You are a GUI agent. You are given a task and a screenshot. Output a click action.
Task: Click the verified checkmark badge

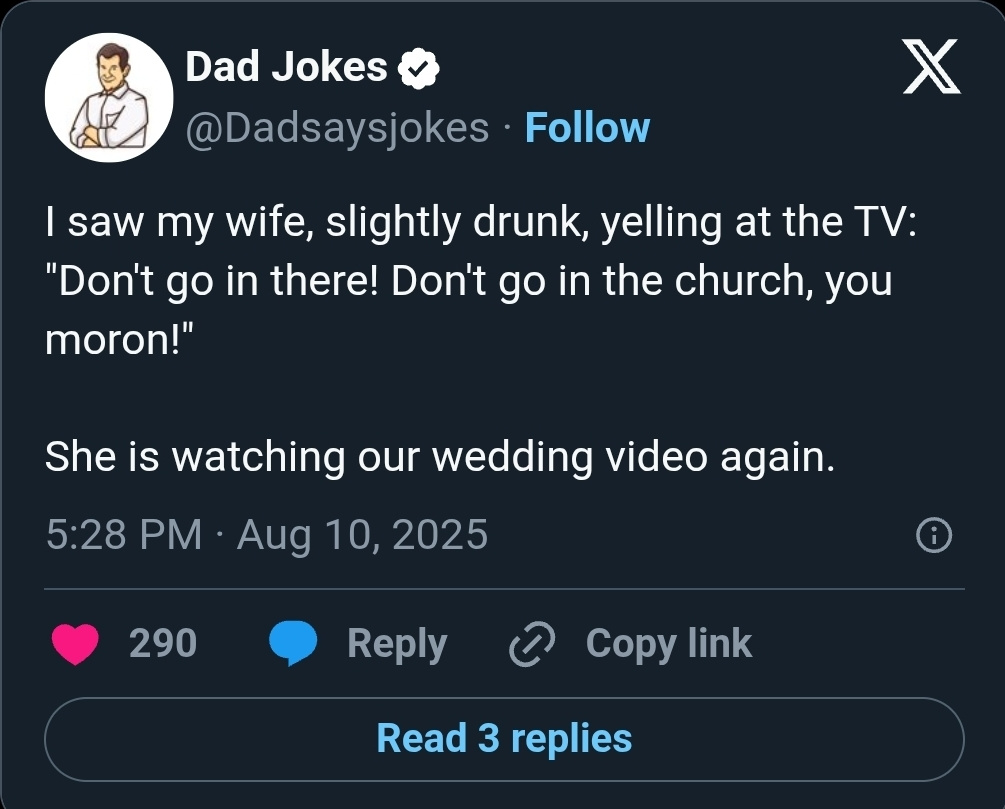[420, 68]
